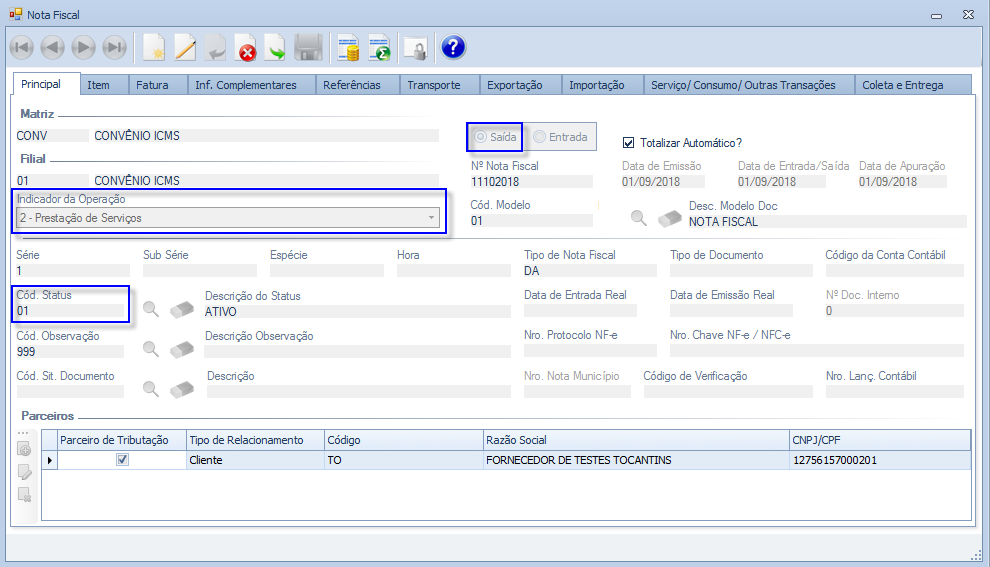Click the green arrow document icon
Image resolution: width=990 pixels, height=567 pixels.
point(277,47)
